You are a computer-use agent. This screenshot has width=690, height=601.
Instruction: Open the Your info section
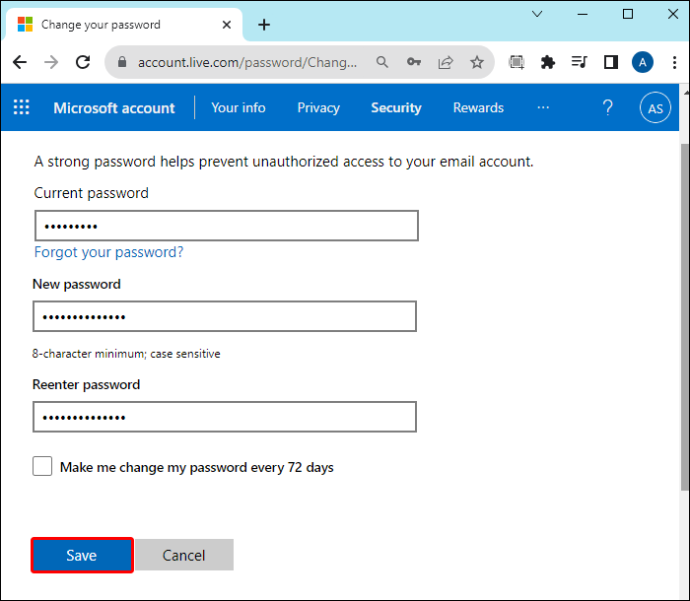pyautogui.click(x=239, y=108)
